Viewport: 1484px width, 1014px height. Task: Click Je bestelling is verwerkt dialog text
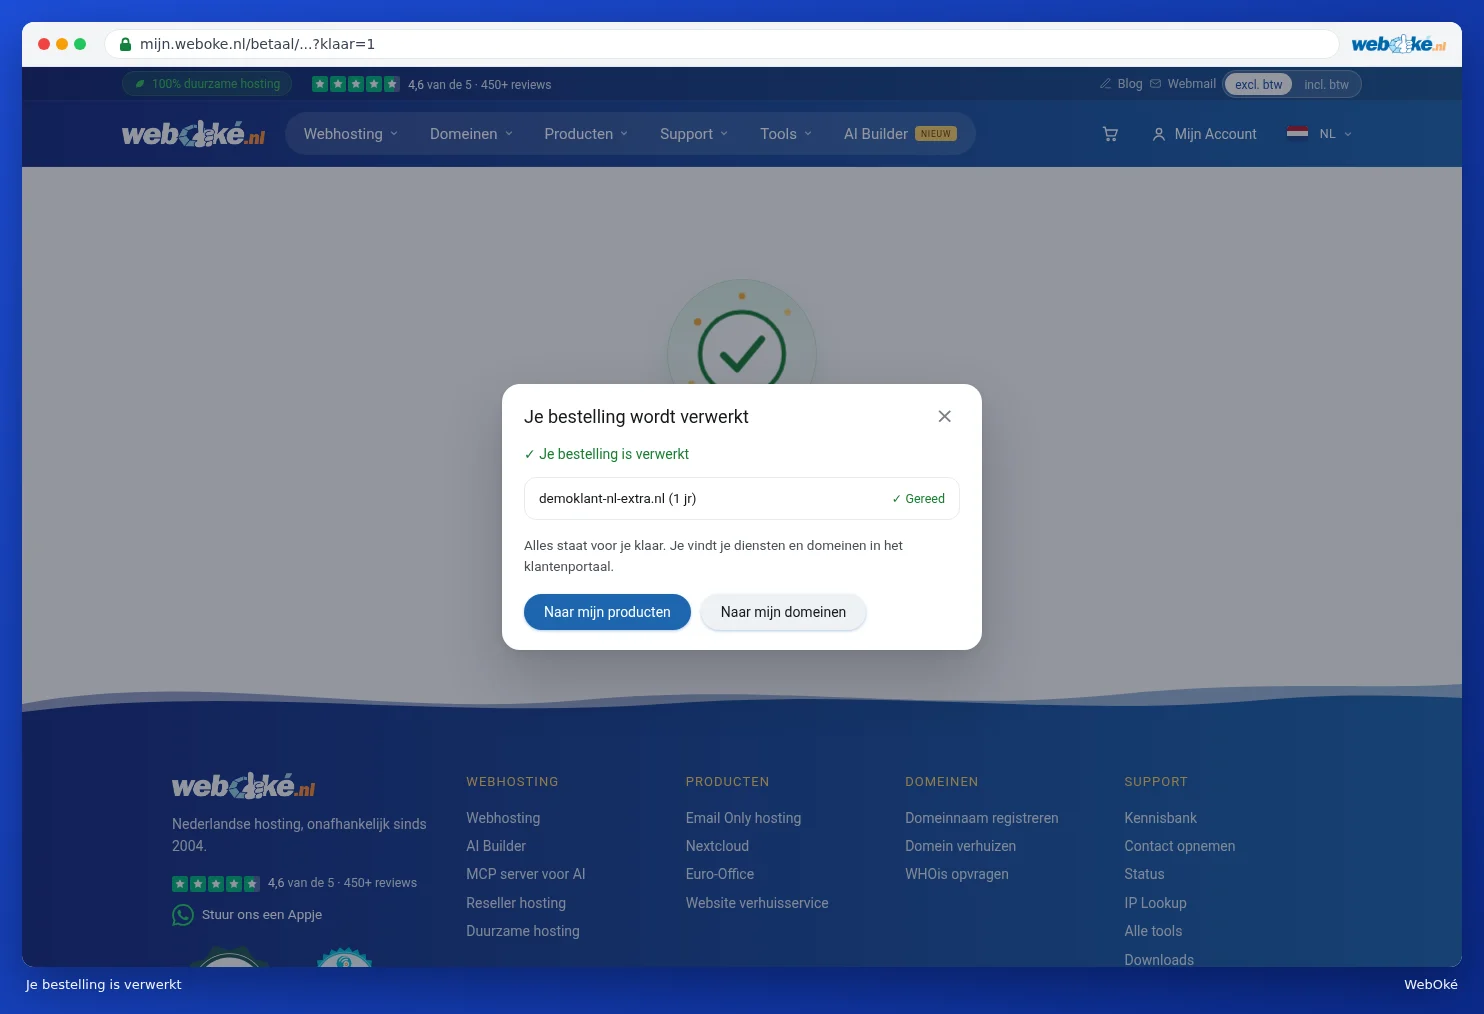pyautogui.click(x=606, y=454)
